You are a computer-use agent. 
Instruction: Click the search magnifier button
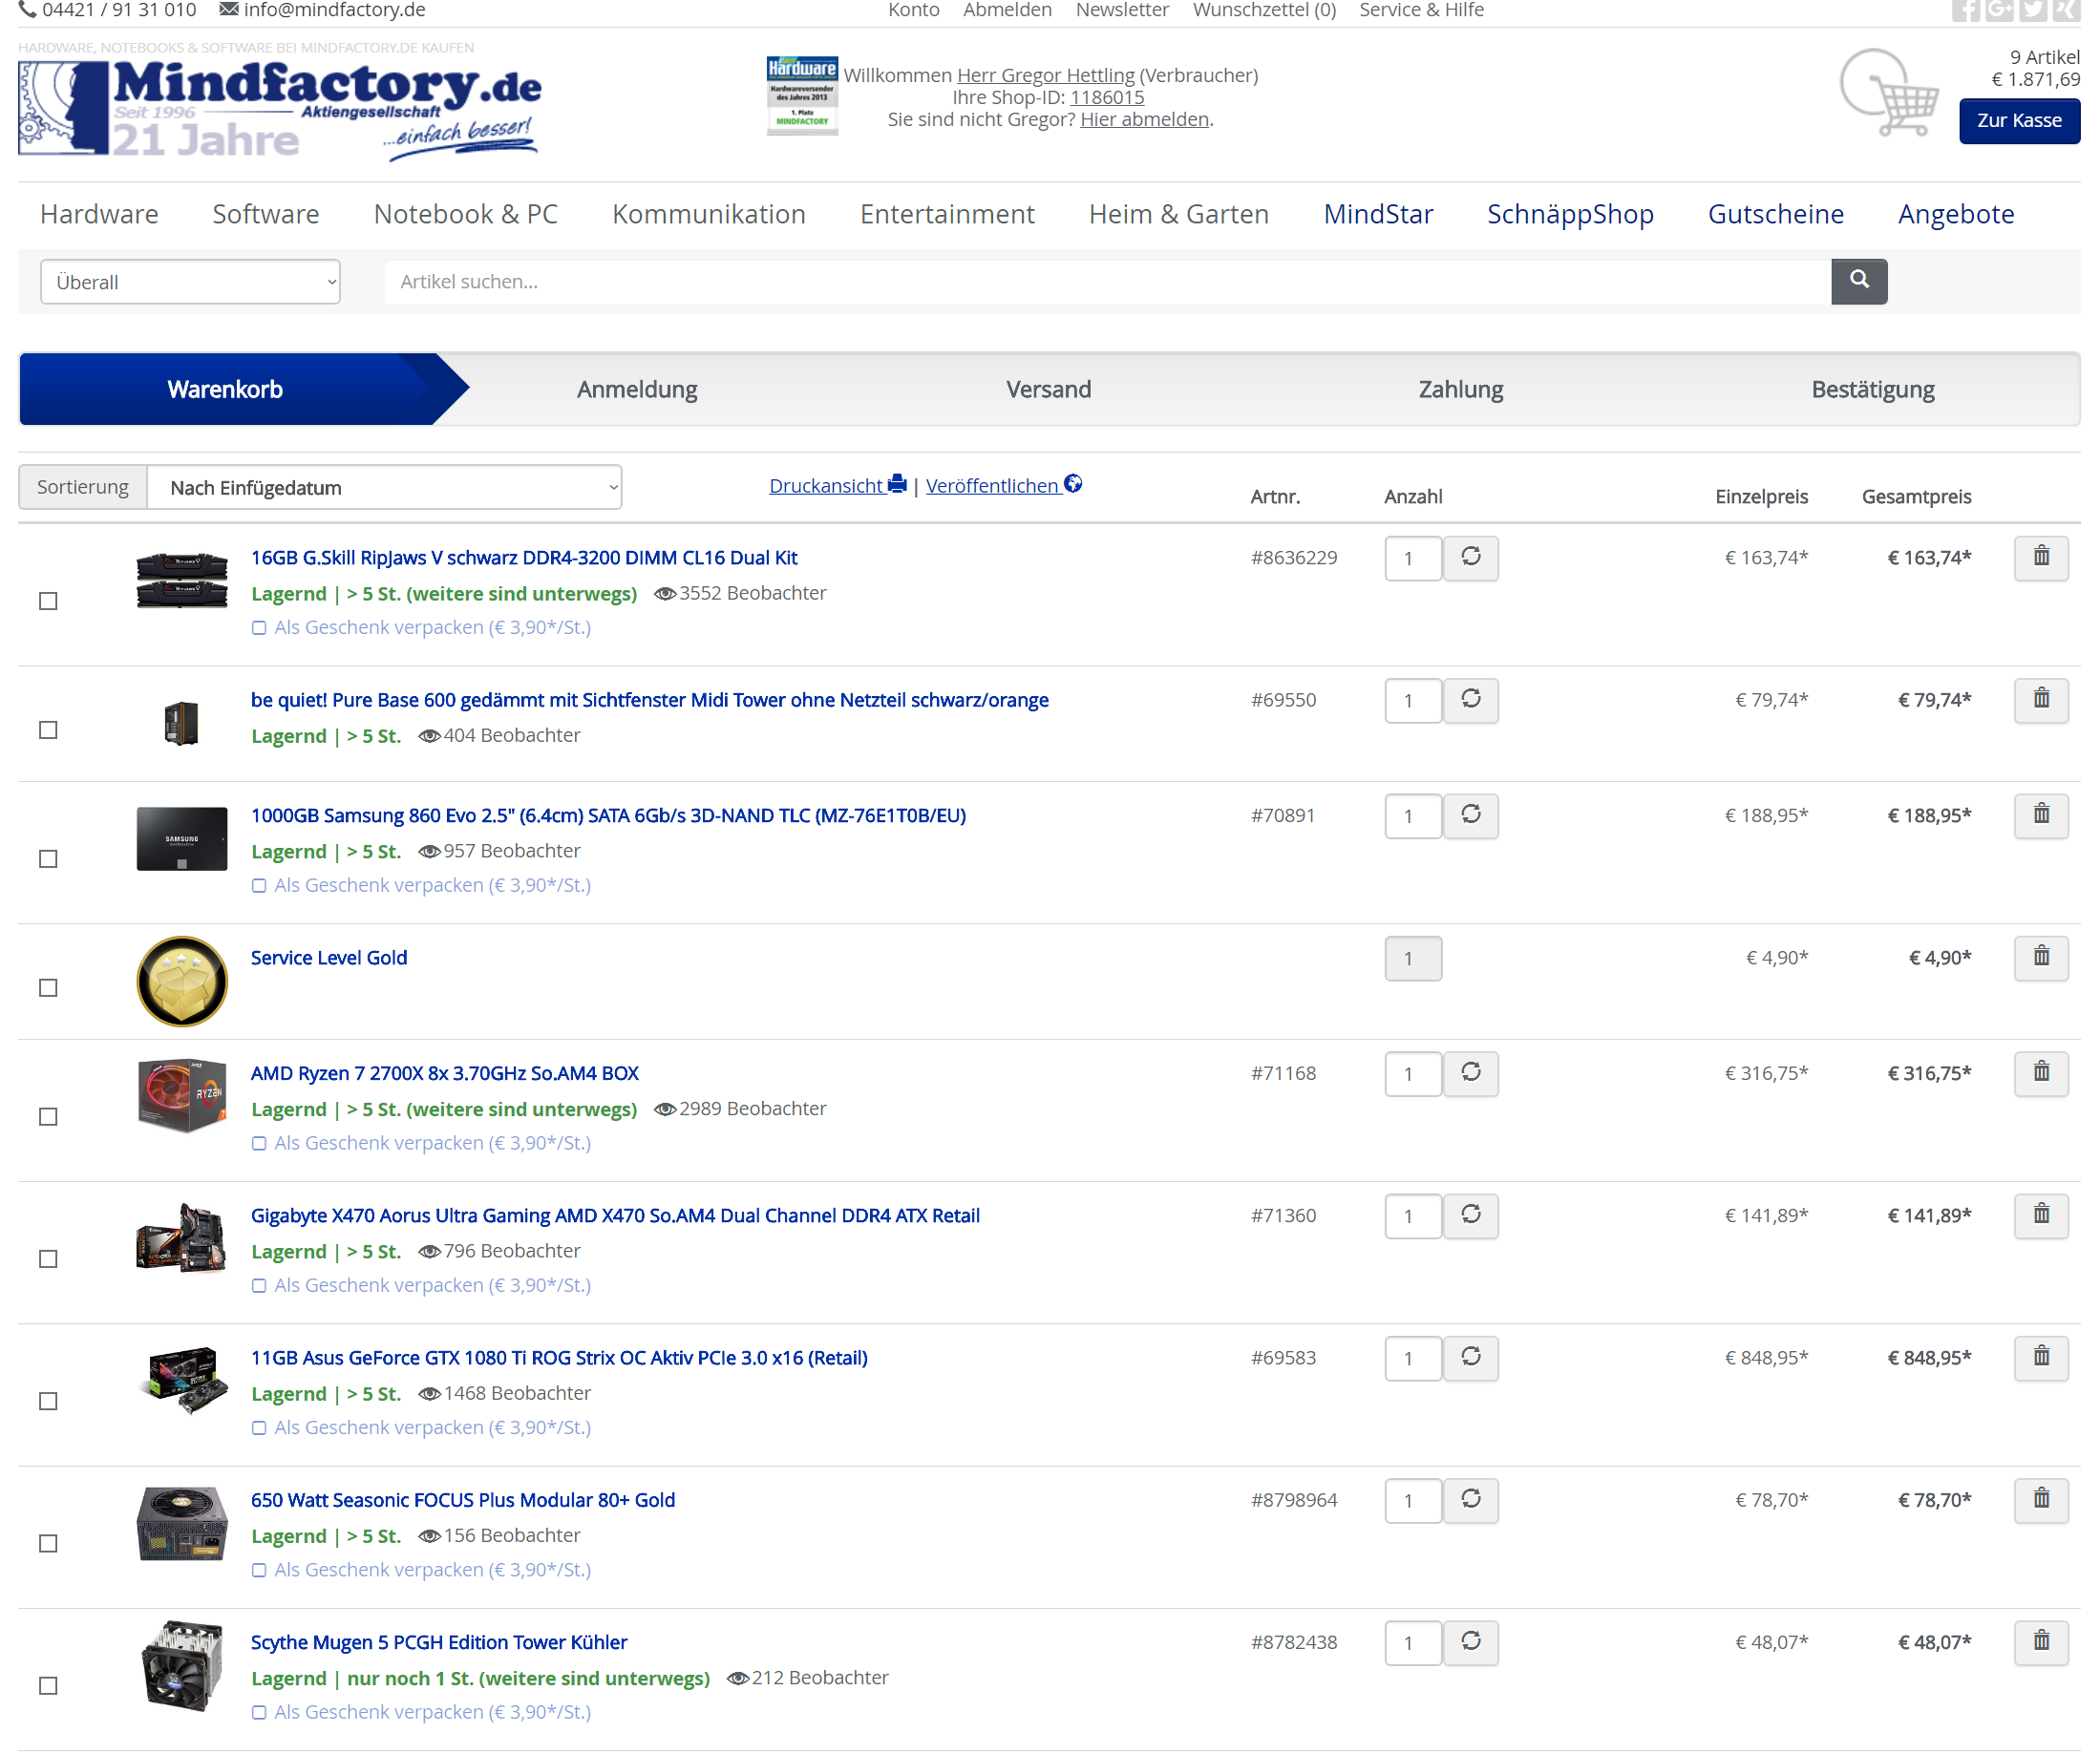[x=1858, y=281]
